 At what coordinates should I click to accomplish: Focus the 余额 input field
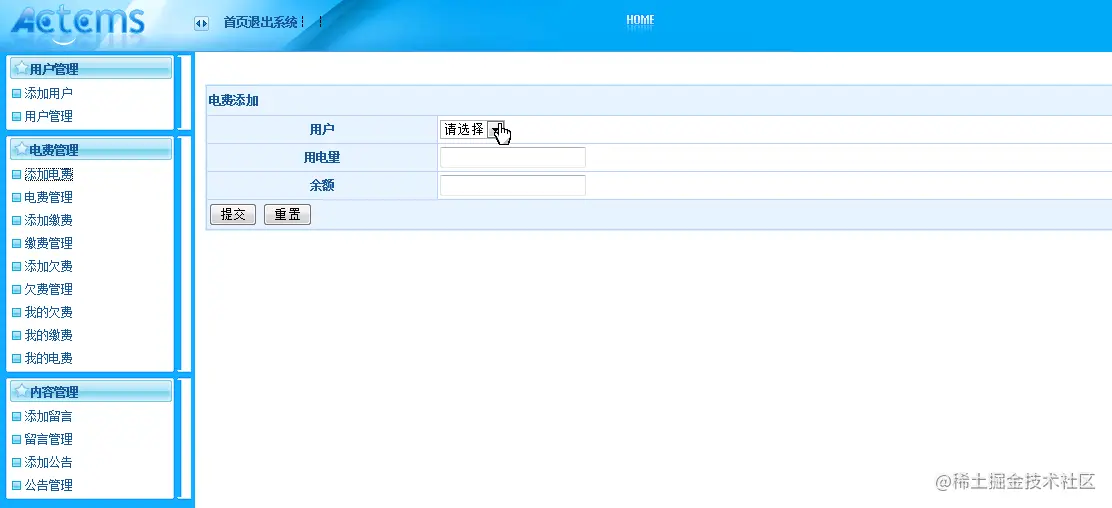click(x=513, y=185)
